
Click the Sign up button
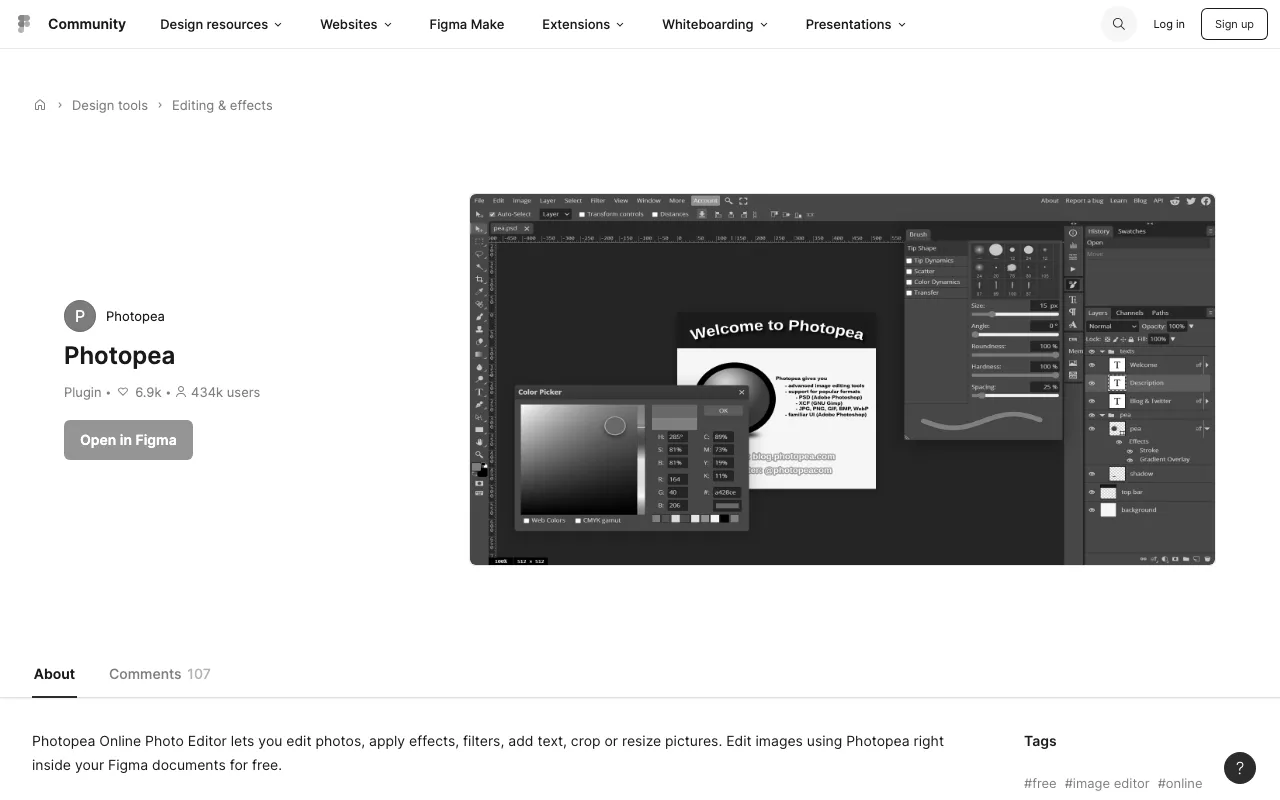[1234, 24]
